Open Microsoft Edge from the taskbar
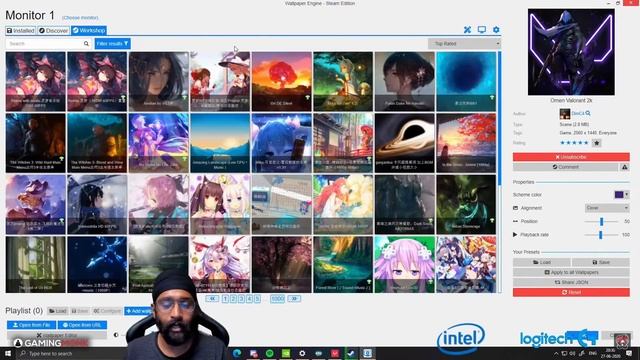The height and width of the screenshot is (360, 640). coord(237,353)
